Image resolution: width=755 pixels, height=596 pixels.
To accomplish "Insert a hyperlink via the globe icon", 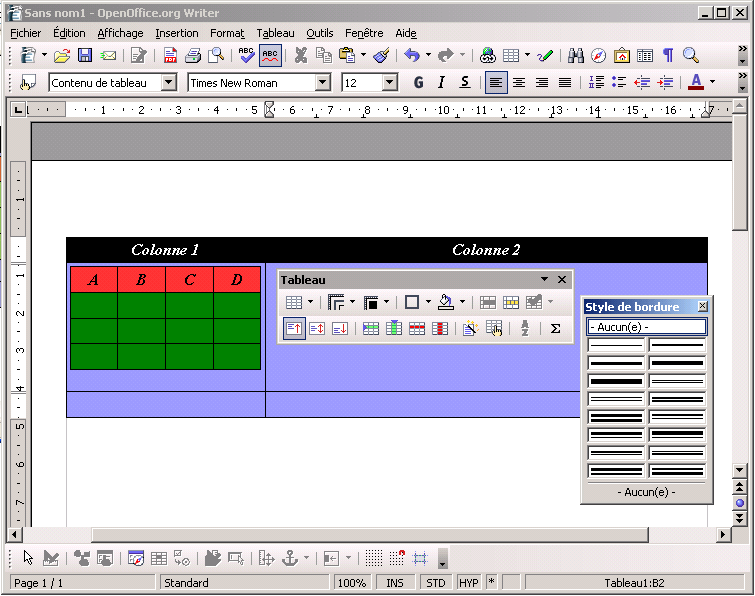I will (488, 55).
